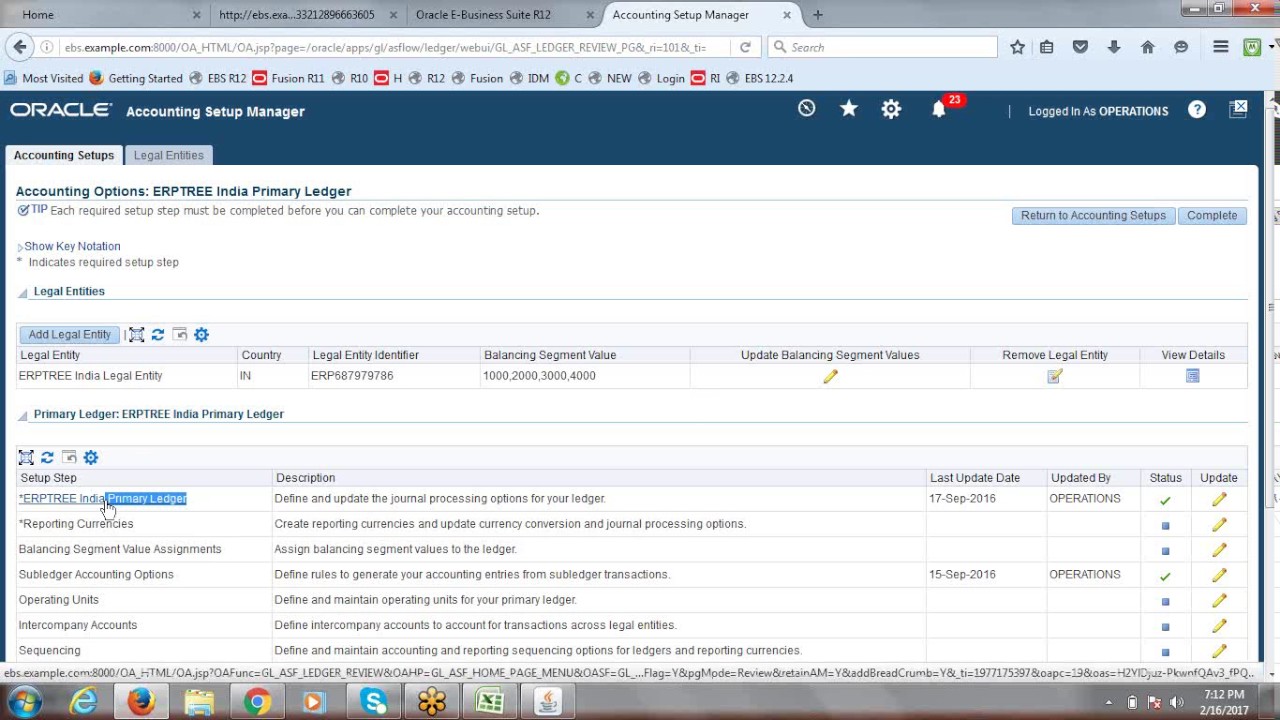Switch to the Accounting Setups tab

64,155
